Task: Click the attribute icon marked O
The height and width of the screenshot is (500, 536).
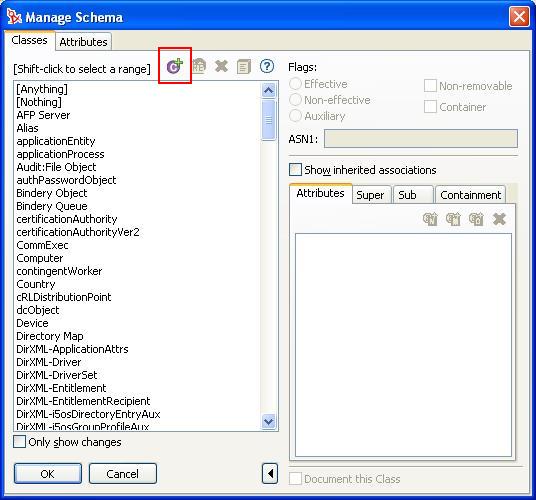Action: click(476, 219)
